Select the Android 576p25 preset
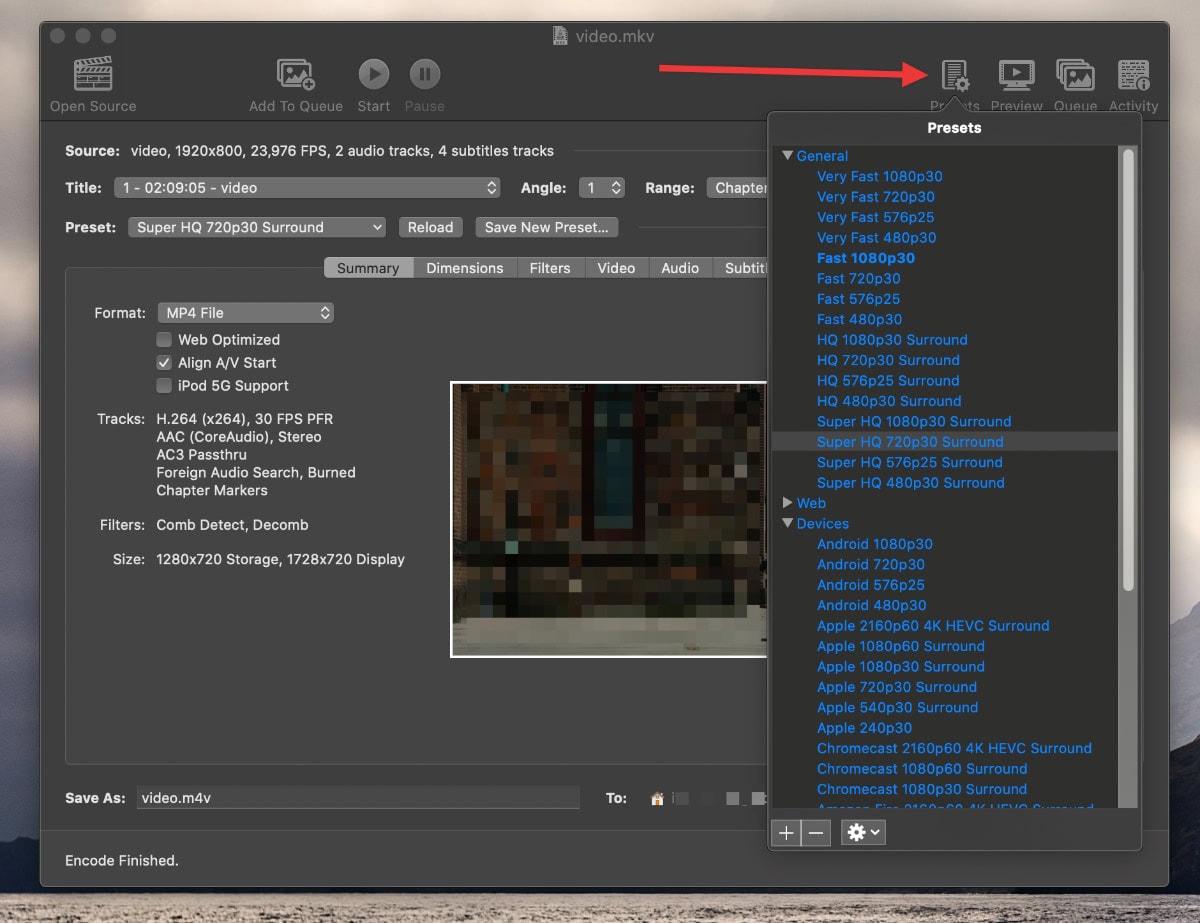Image resolution: width=1200 pixels, height=923 pixels. (871, 585)
